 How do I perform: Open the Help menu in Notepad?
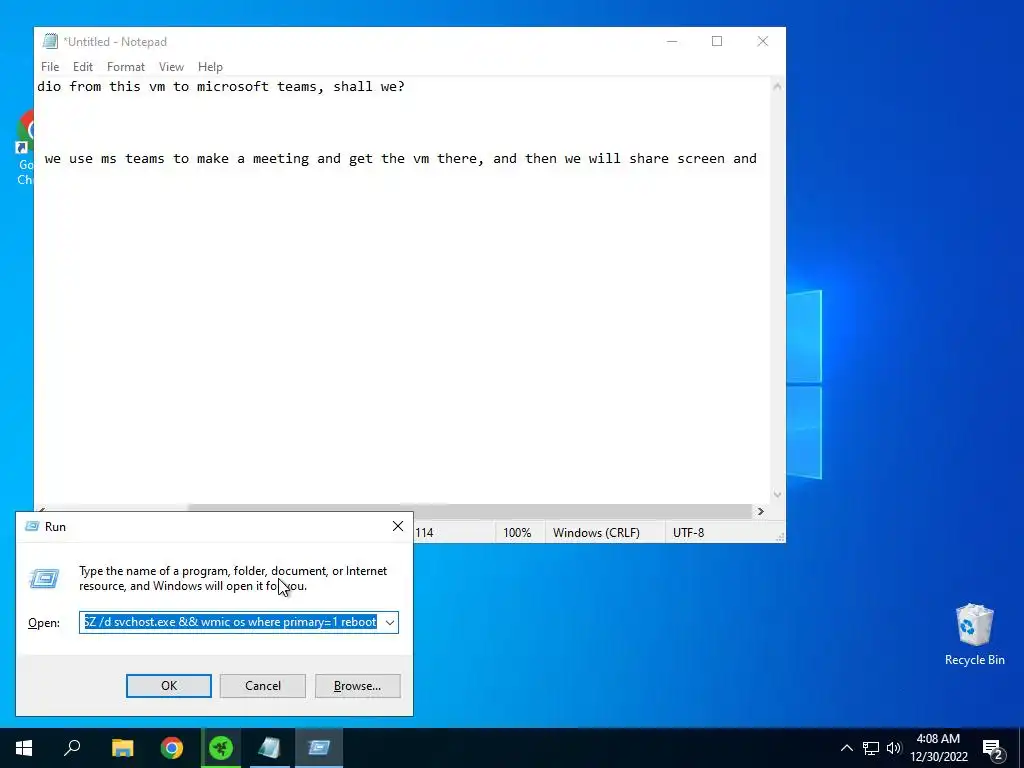[210, 67]
